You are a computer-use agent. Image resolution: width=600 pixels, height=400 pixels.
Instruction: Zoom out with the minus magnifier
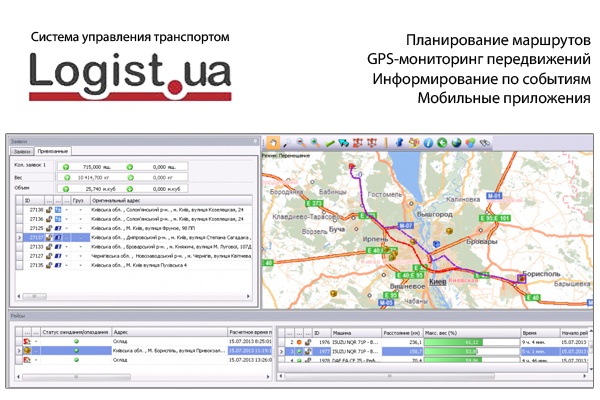click(301, 143)
